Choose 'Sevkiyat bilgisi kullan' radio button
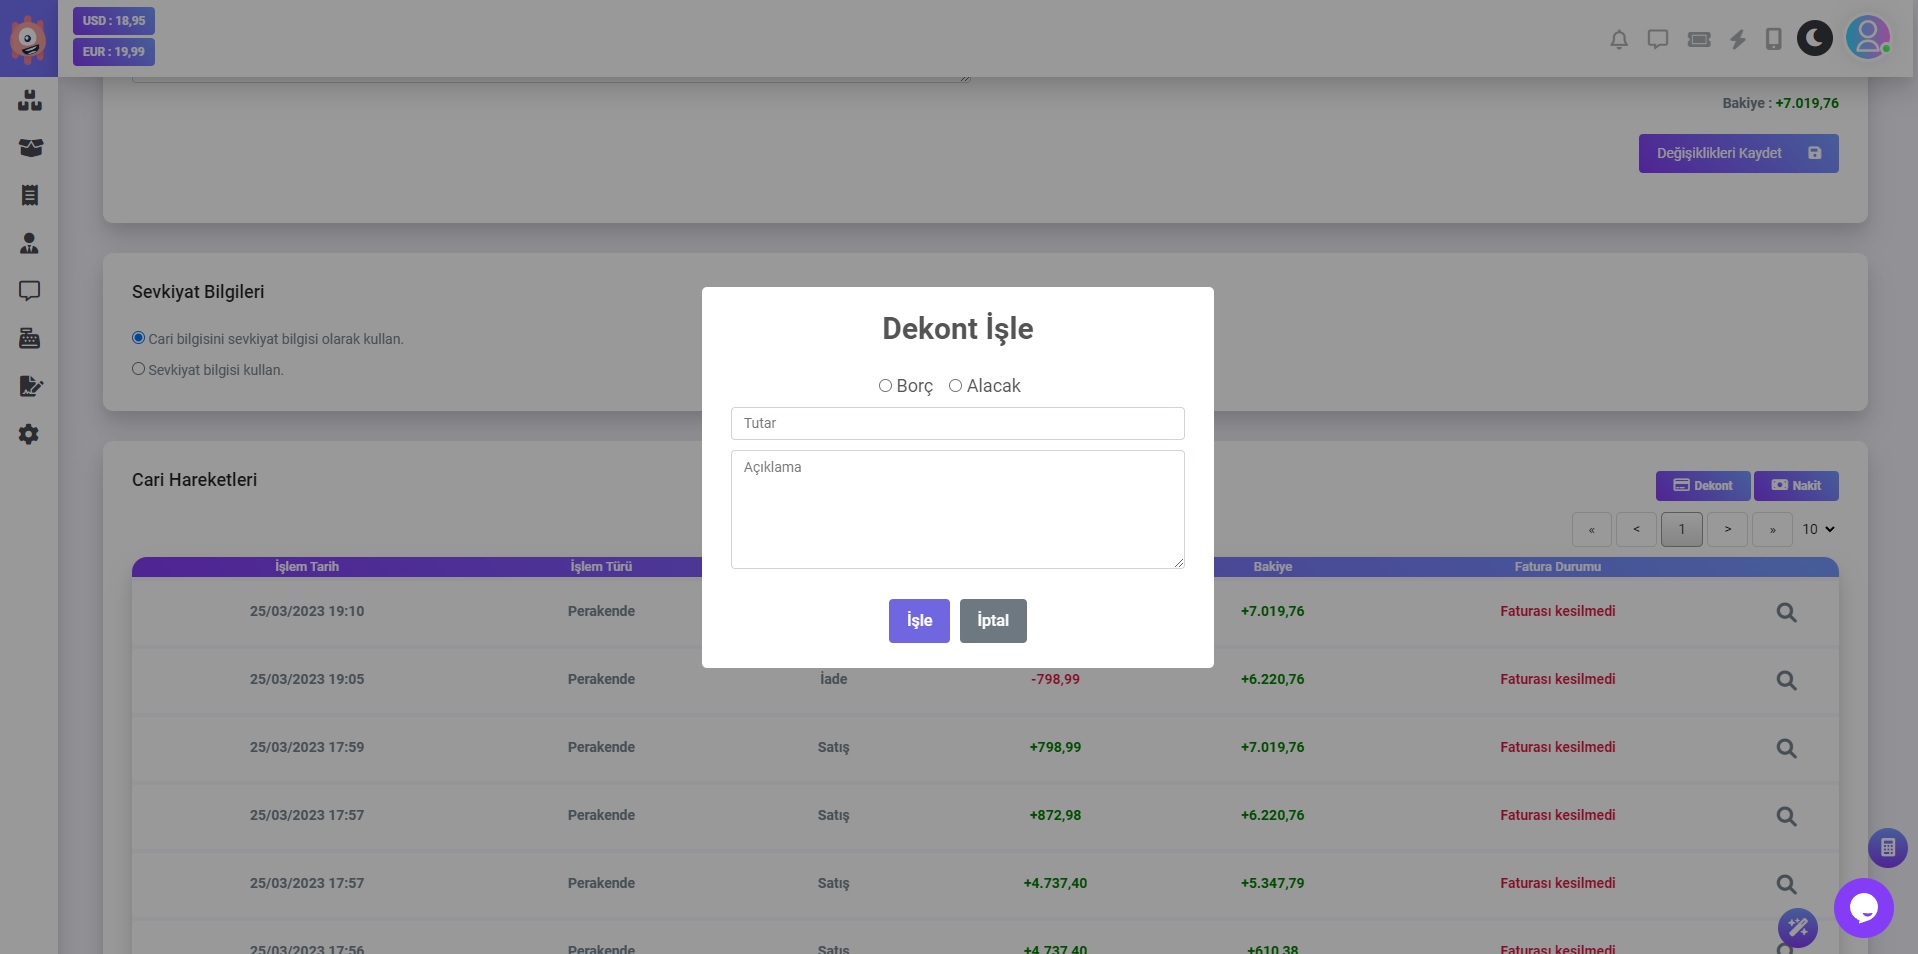Screen dimensions: 1918x954 [139, 369]
